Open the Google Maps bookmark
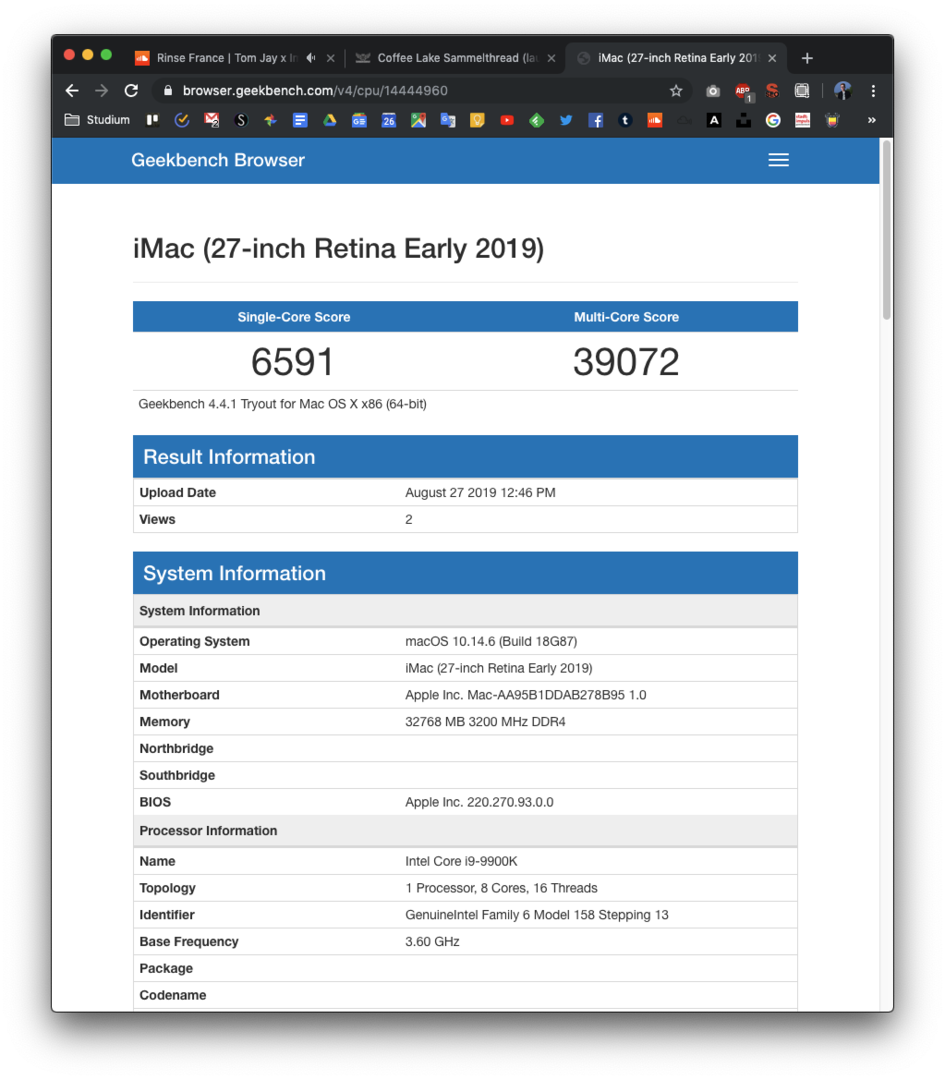Viewport: 945px width, 1080px height. pyautogui.click(x=418, y=121)
